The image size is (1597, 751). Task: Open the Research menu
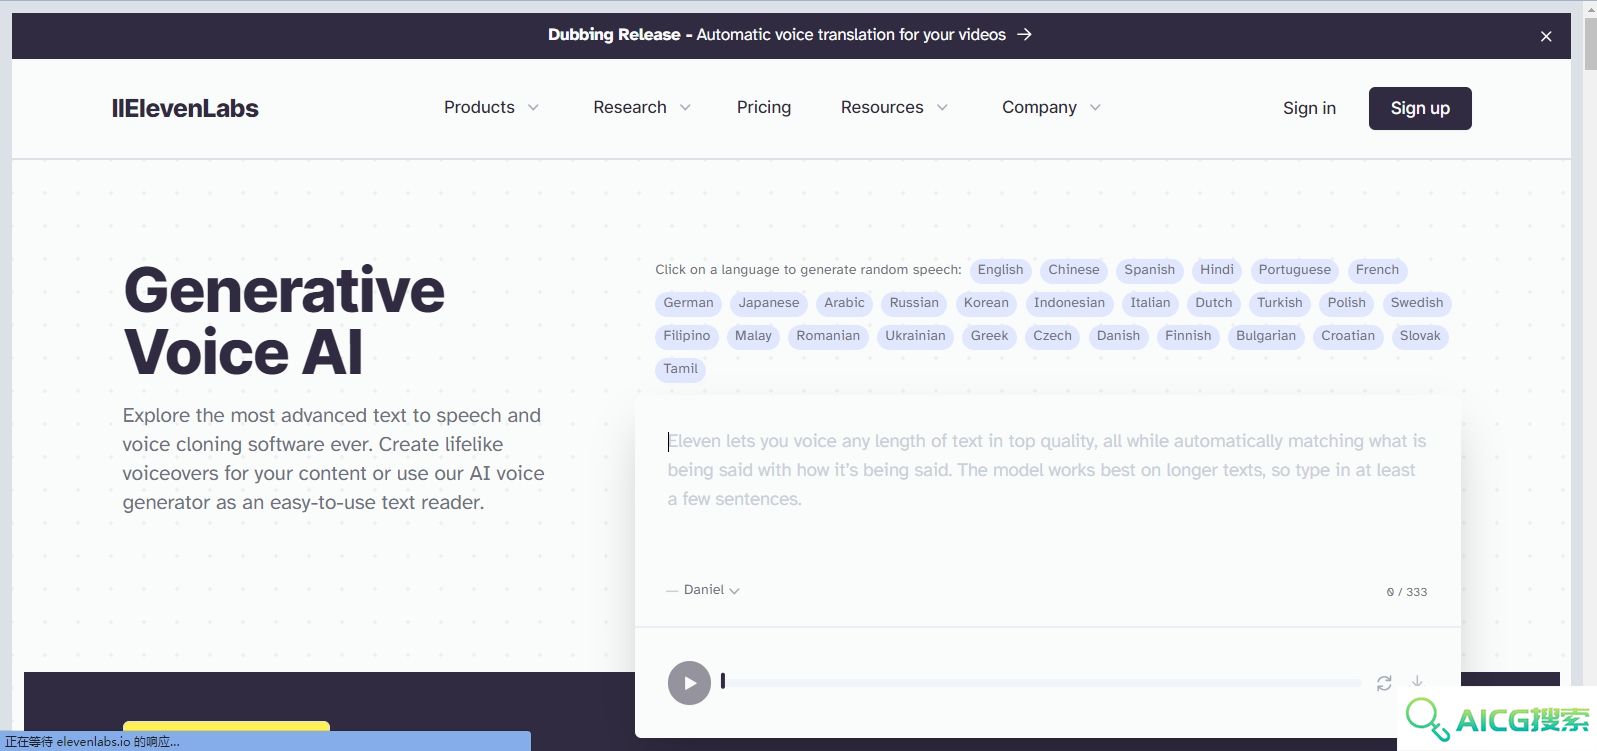[642, 107]
